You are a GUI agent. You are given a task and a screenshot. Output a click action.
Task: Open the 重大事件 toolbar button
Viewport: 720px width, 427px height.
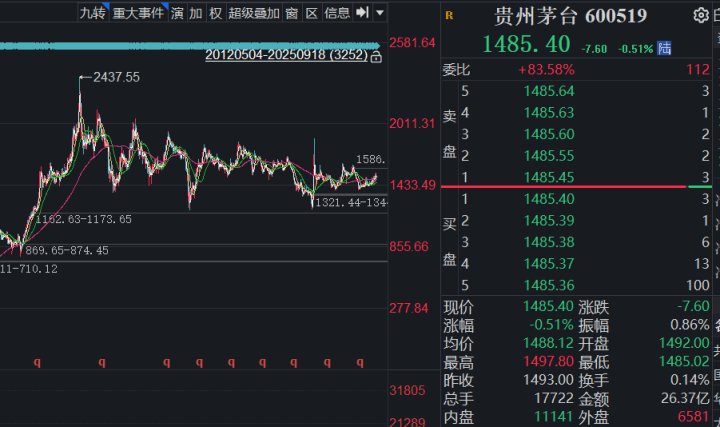[x=139, y=13]
